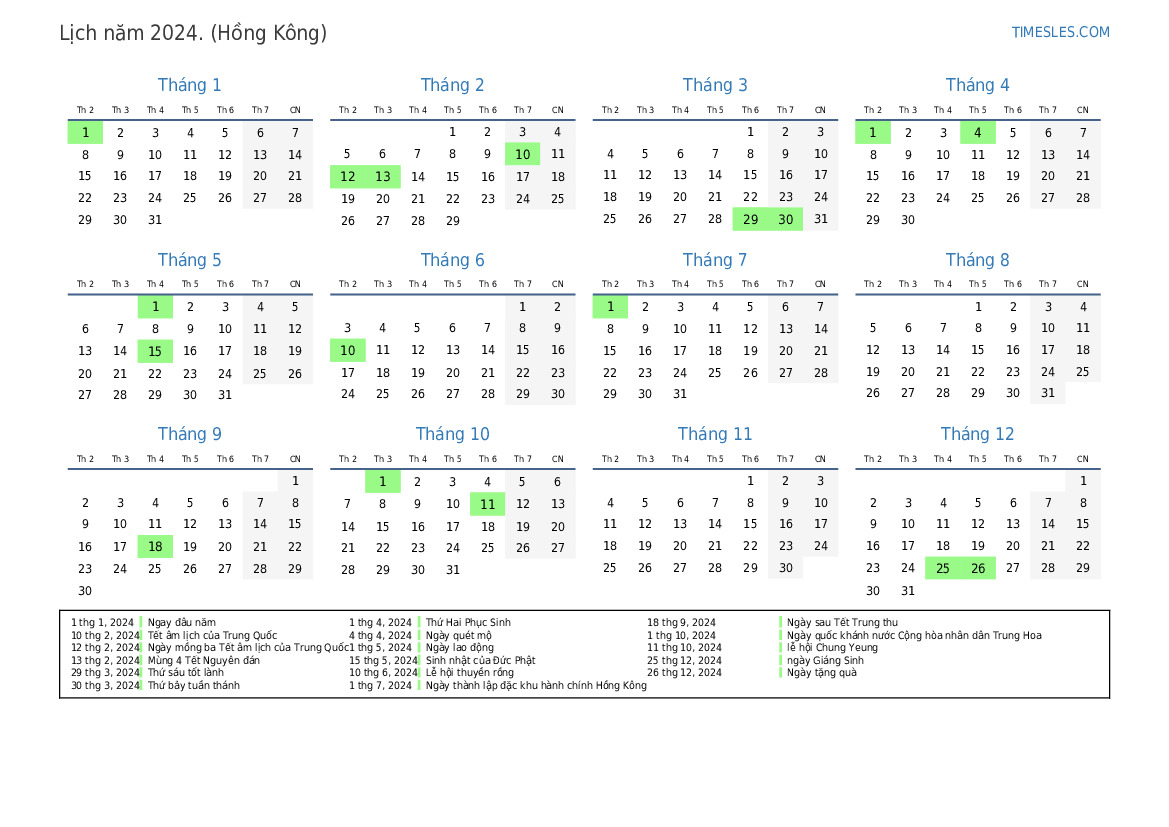Click legend entry 'Ngày lao động'
This screenshot has width=1169, height=827.
459,647
